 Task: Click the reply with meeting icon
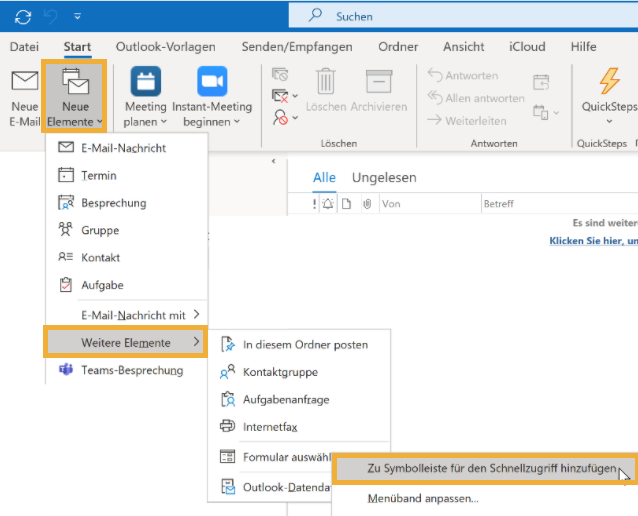pos(541,82)
